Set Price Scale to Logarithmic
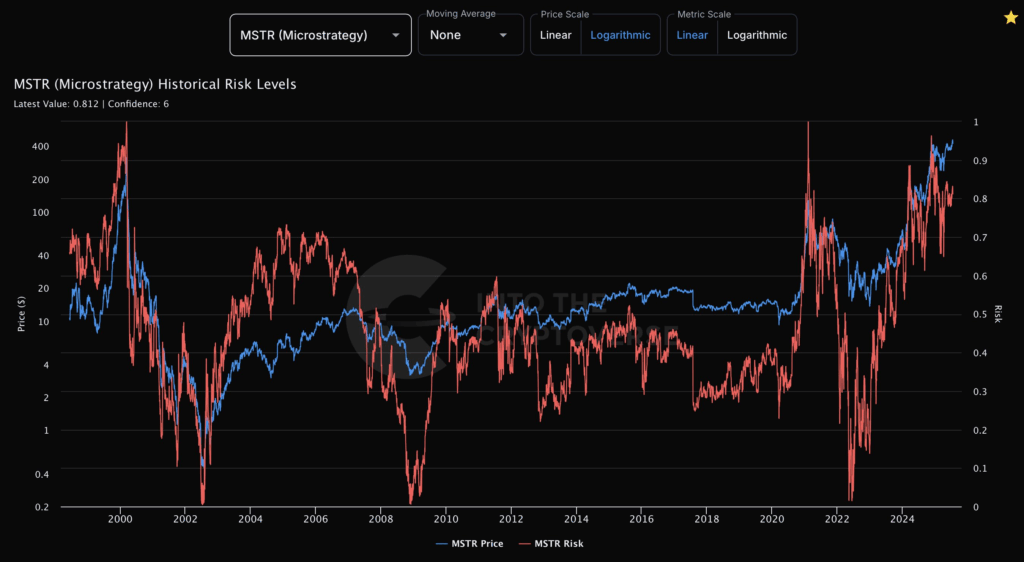This screenshot has height=562, width=1024. pos(620,35)
